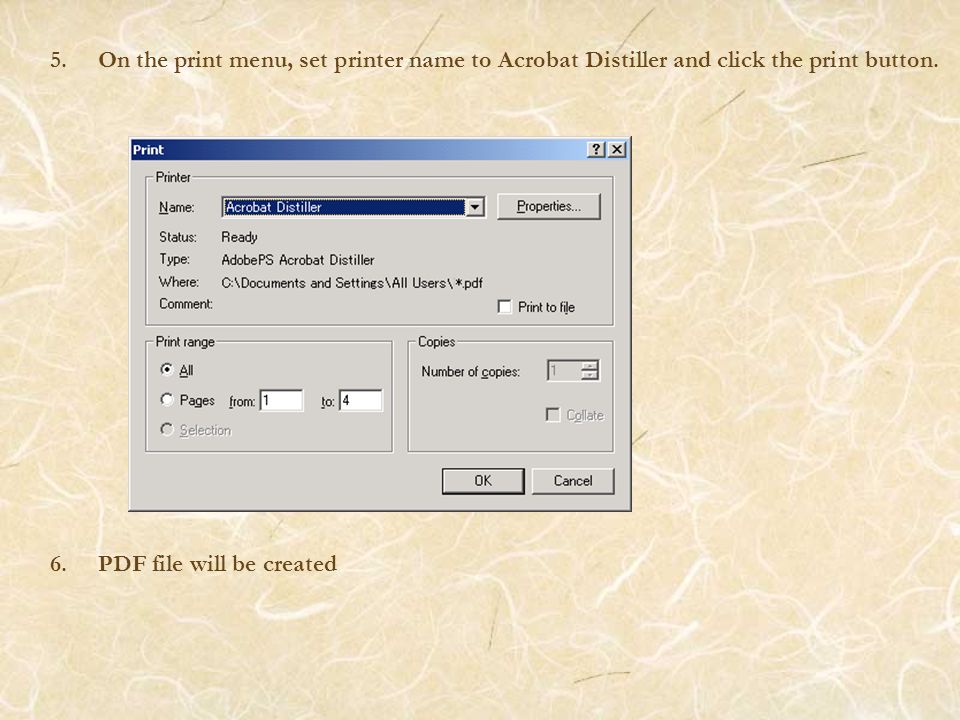The image size is (960, 720).
Task: Confirm printing with the OK button
Action: point(483,481)
